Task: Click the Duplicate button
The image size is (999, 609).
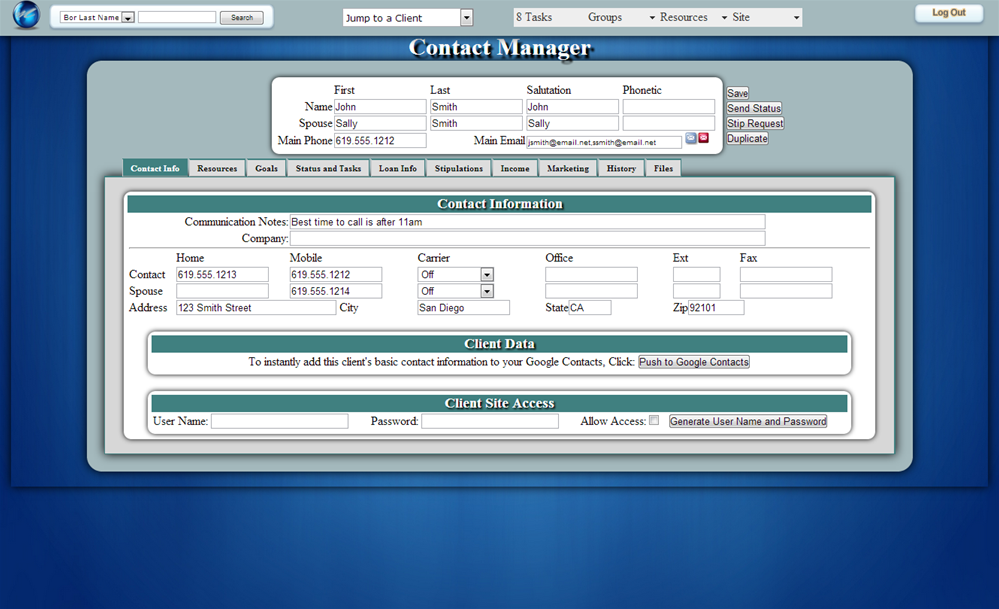Action: tap(747, 138)
